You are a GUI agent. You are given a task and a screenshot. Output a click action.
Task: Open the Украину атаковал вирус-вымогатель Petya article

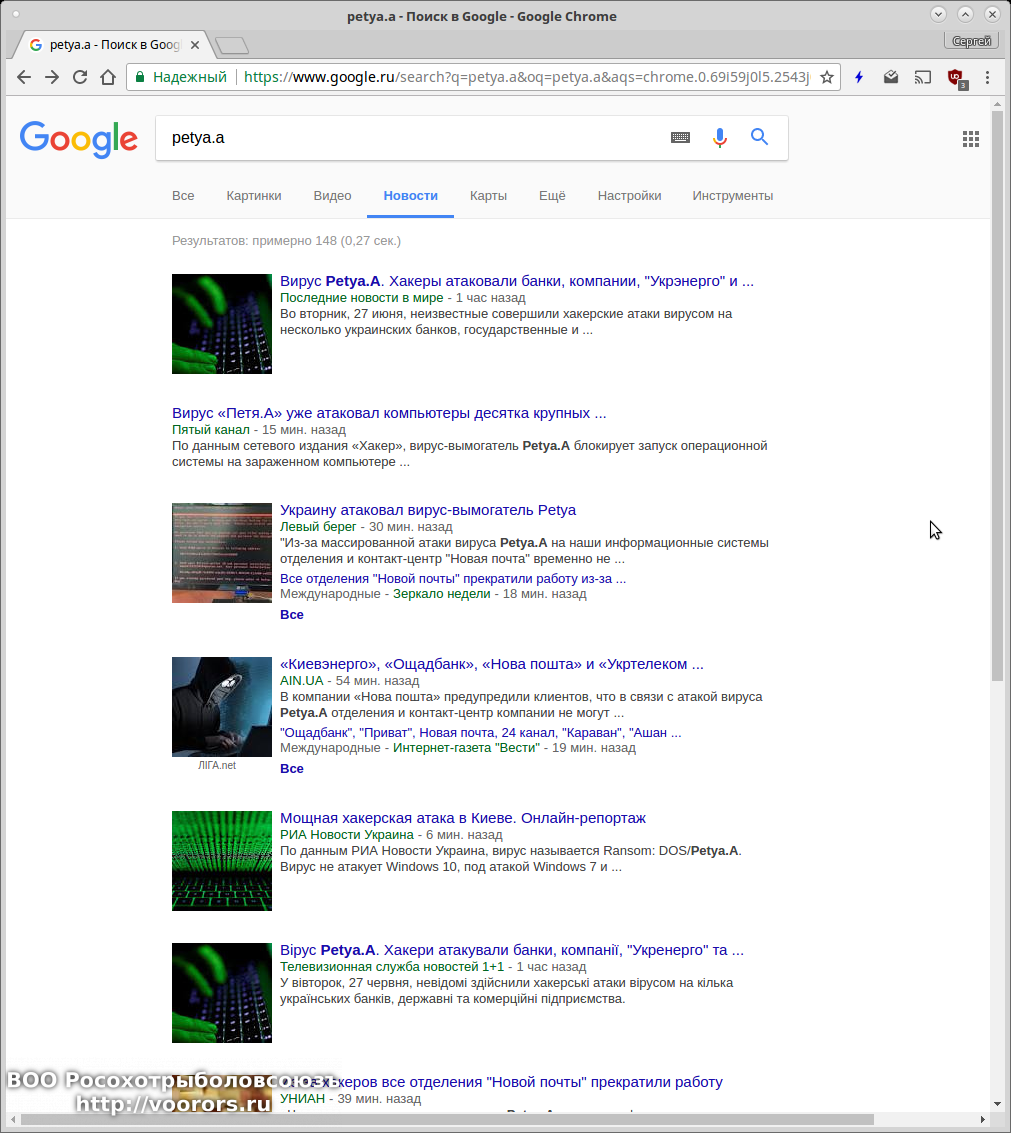click(x=428, y=510)
